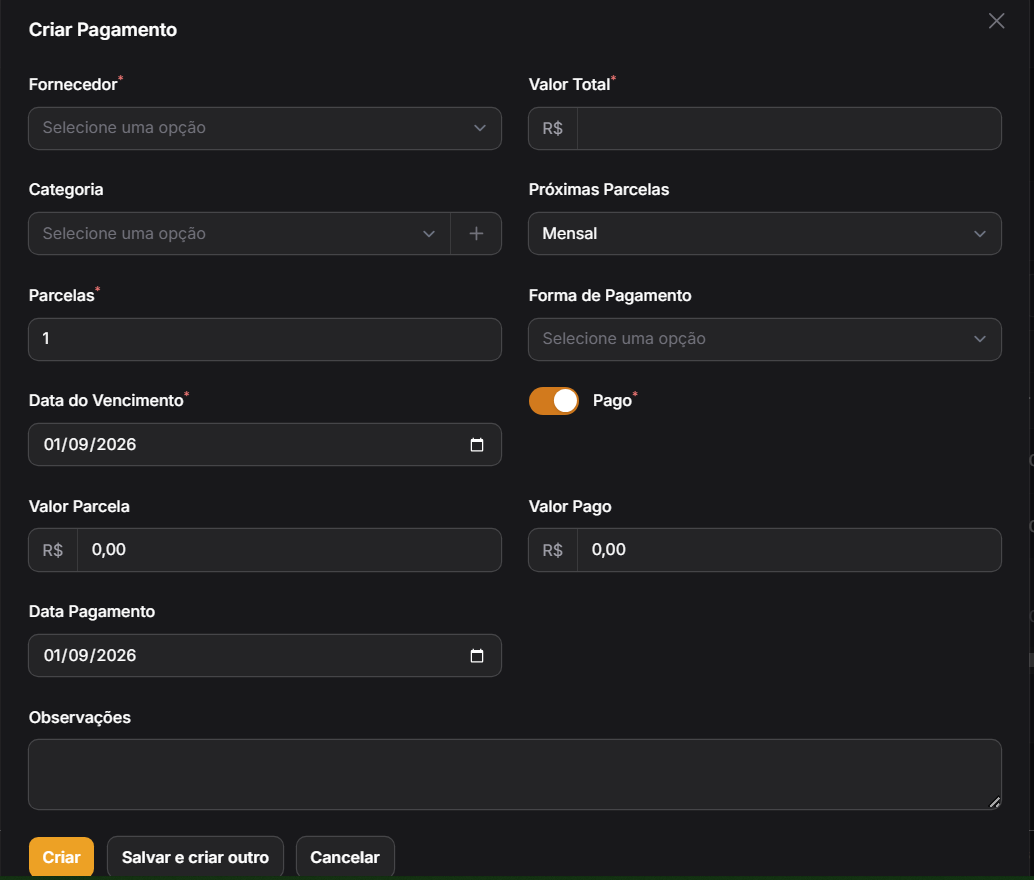
Task: Open calendar picker for Data do Vencimento
Action: tap(477, 445)
